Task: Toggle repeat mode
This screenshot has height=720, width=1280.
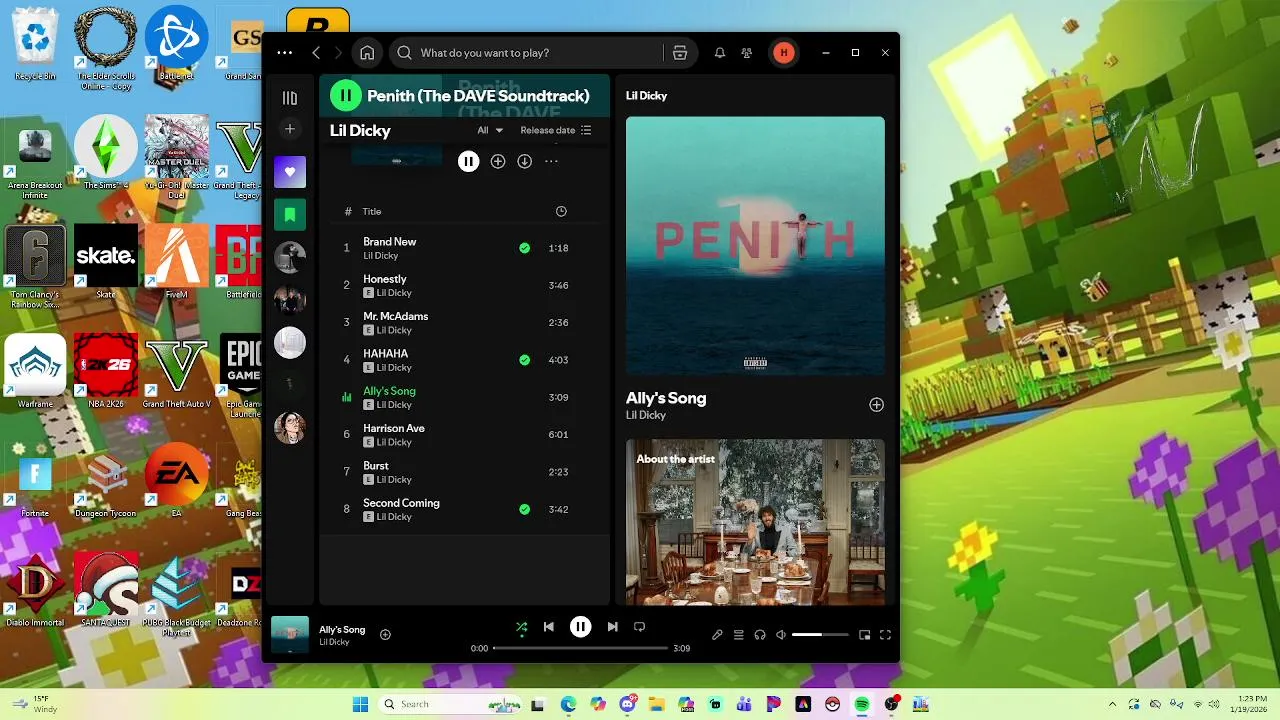Action: click(x=639, y=627)
